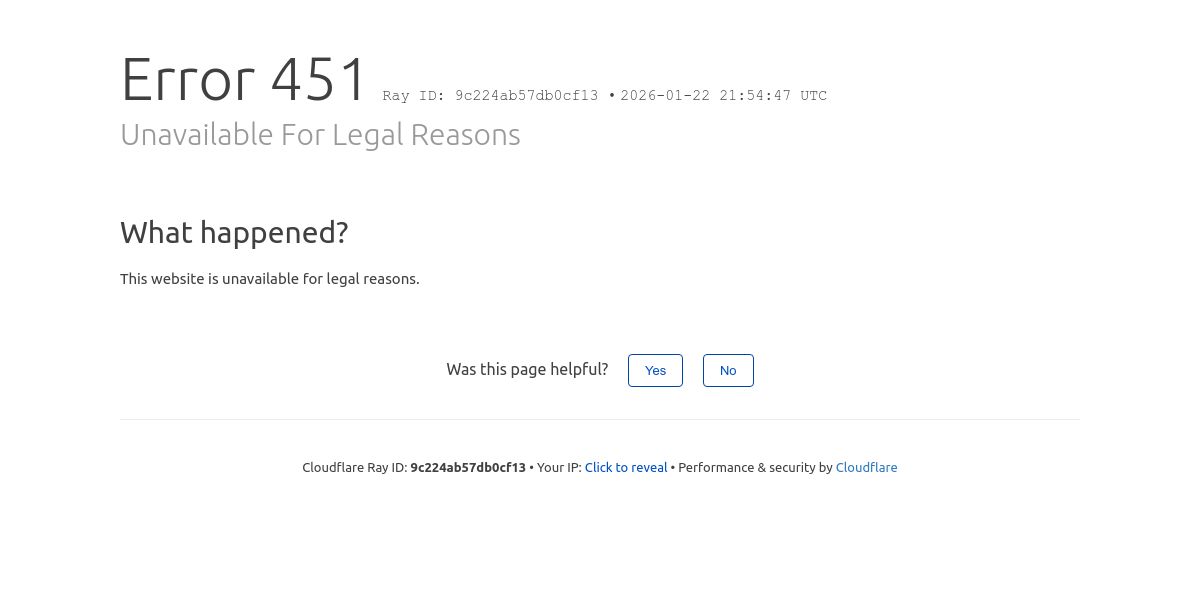The height and width of the screenshot is (600, 1200).
Task: Click the Unavailable For Legal Reasons subtitle
Action: point(320,135)
